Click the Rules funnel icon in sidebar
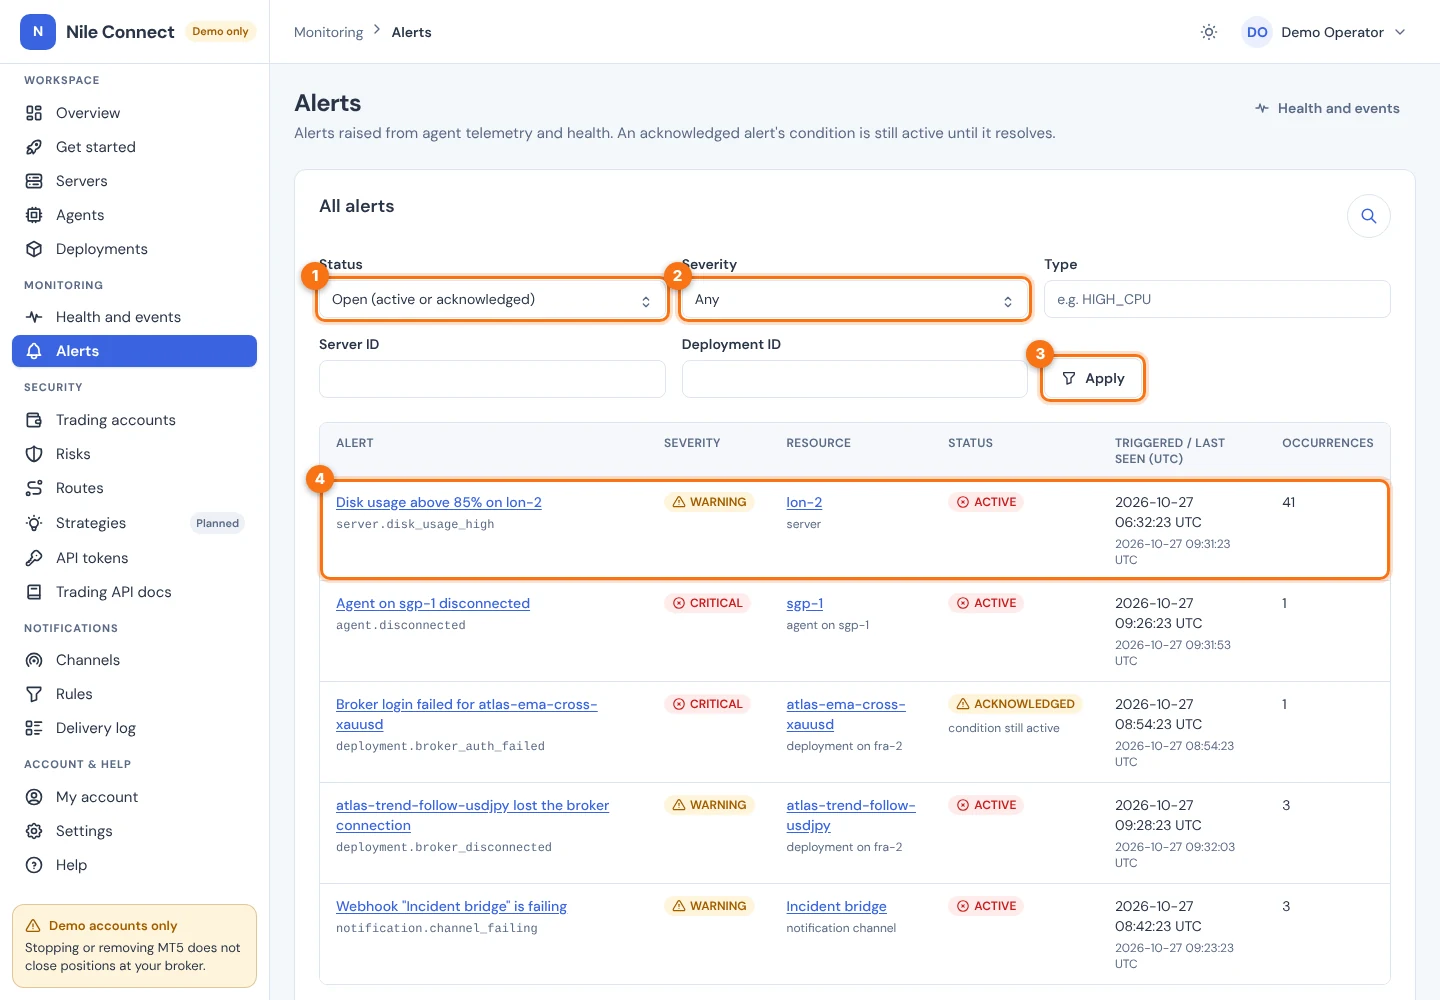Screen dimensions: 1440x1000 click(34, 694)
